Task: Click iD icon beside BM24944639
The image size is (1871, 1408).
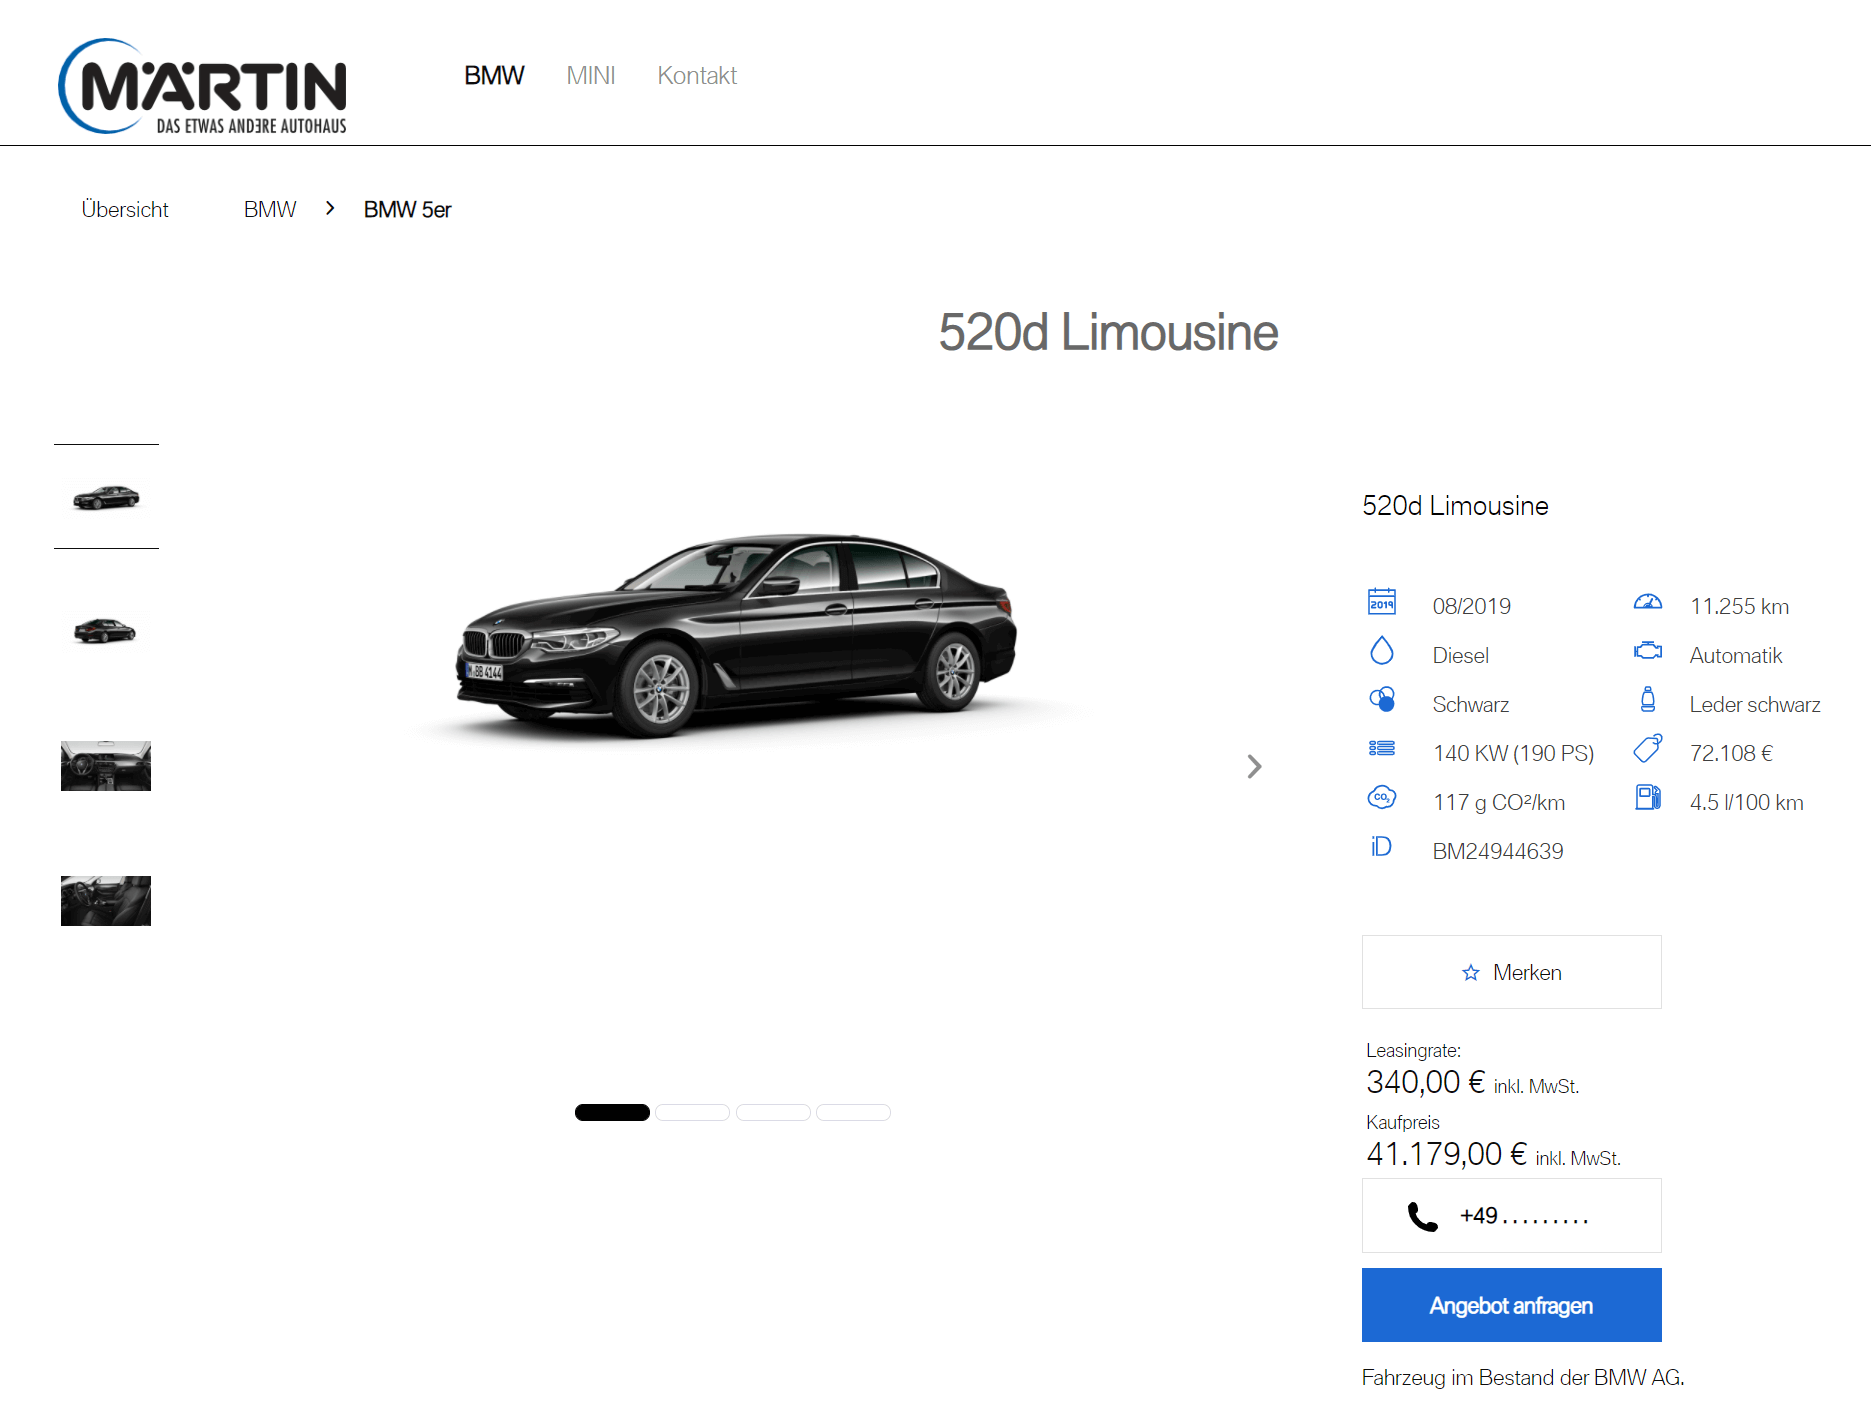Action: (x=1381, y=847)
